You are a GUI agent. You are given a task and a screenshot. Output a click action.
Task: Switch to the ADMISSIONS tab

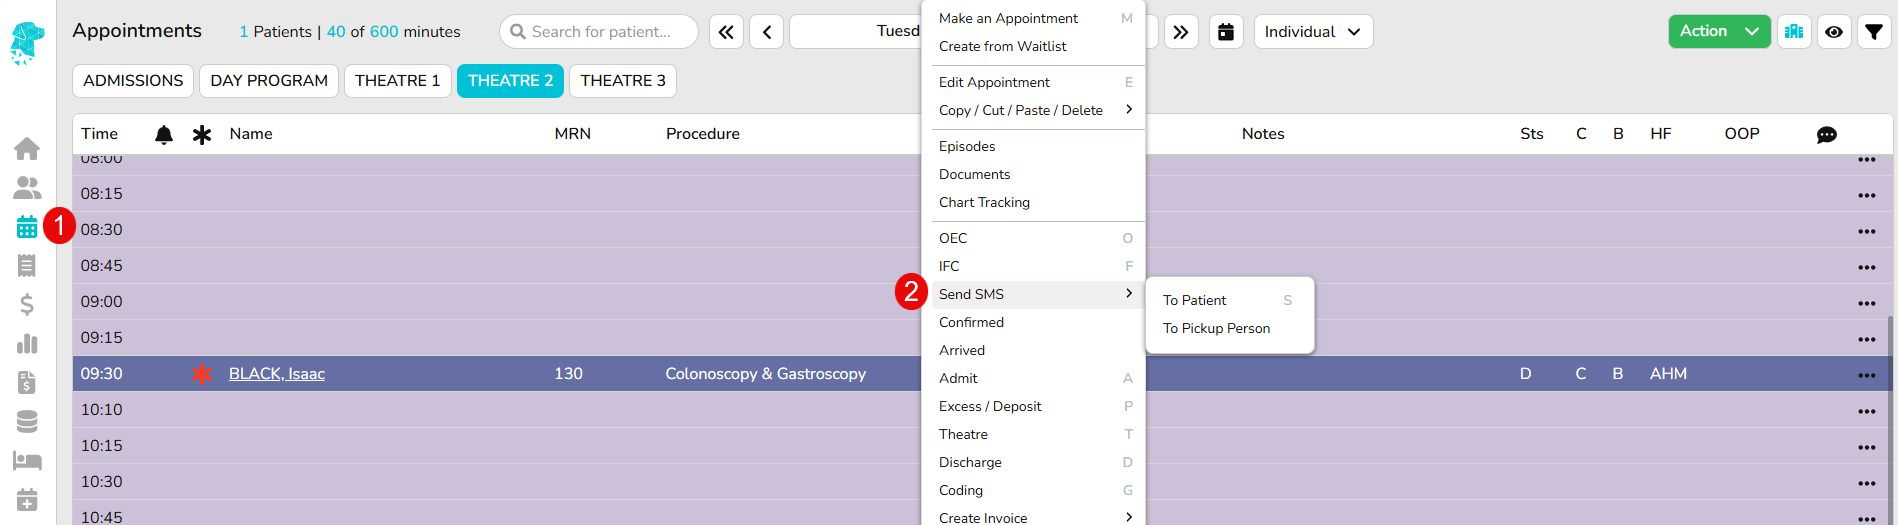pyautogui.click(x=133, y=81)
